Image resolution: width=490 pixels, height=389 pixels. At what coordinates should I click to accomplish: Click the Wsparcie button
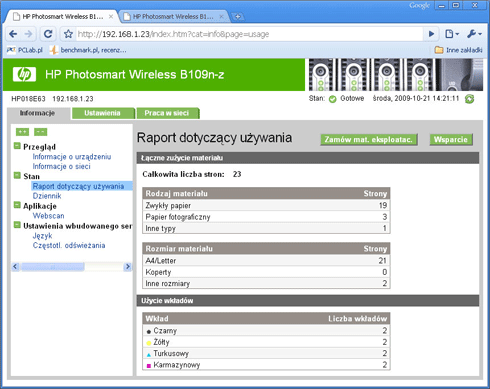[451, 139]
